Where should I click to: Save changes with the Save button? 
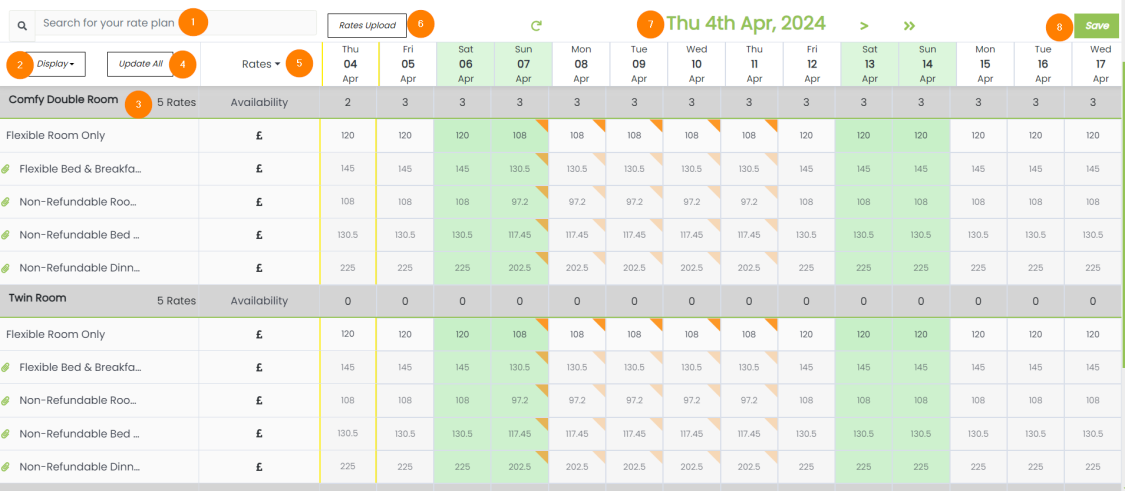[1096, 26]
